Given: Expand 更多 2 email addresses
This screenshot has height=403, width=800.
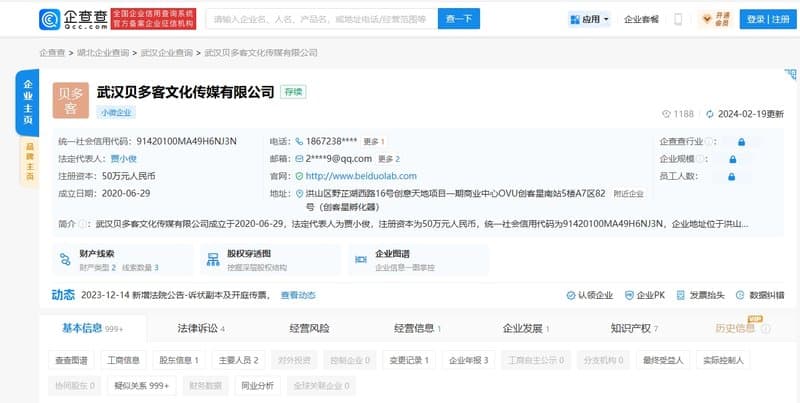Looking at the screenshot, I should pos(389,159).
